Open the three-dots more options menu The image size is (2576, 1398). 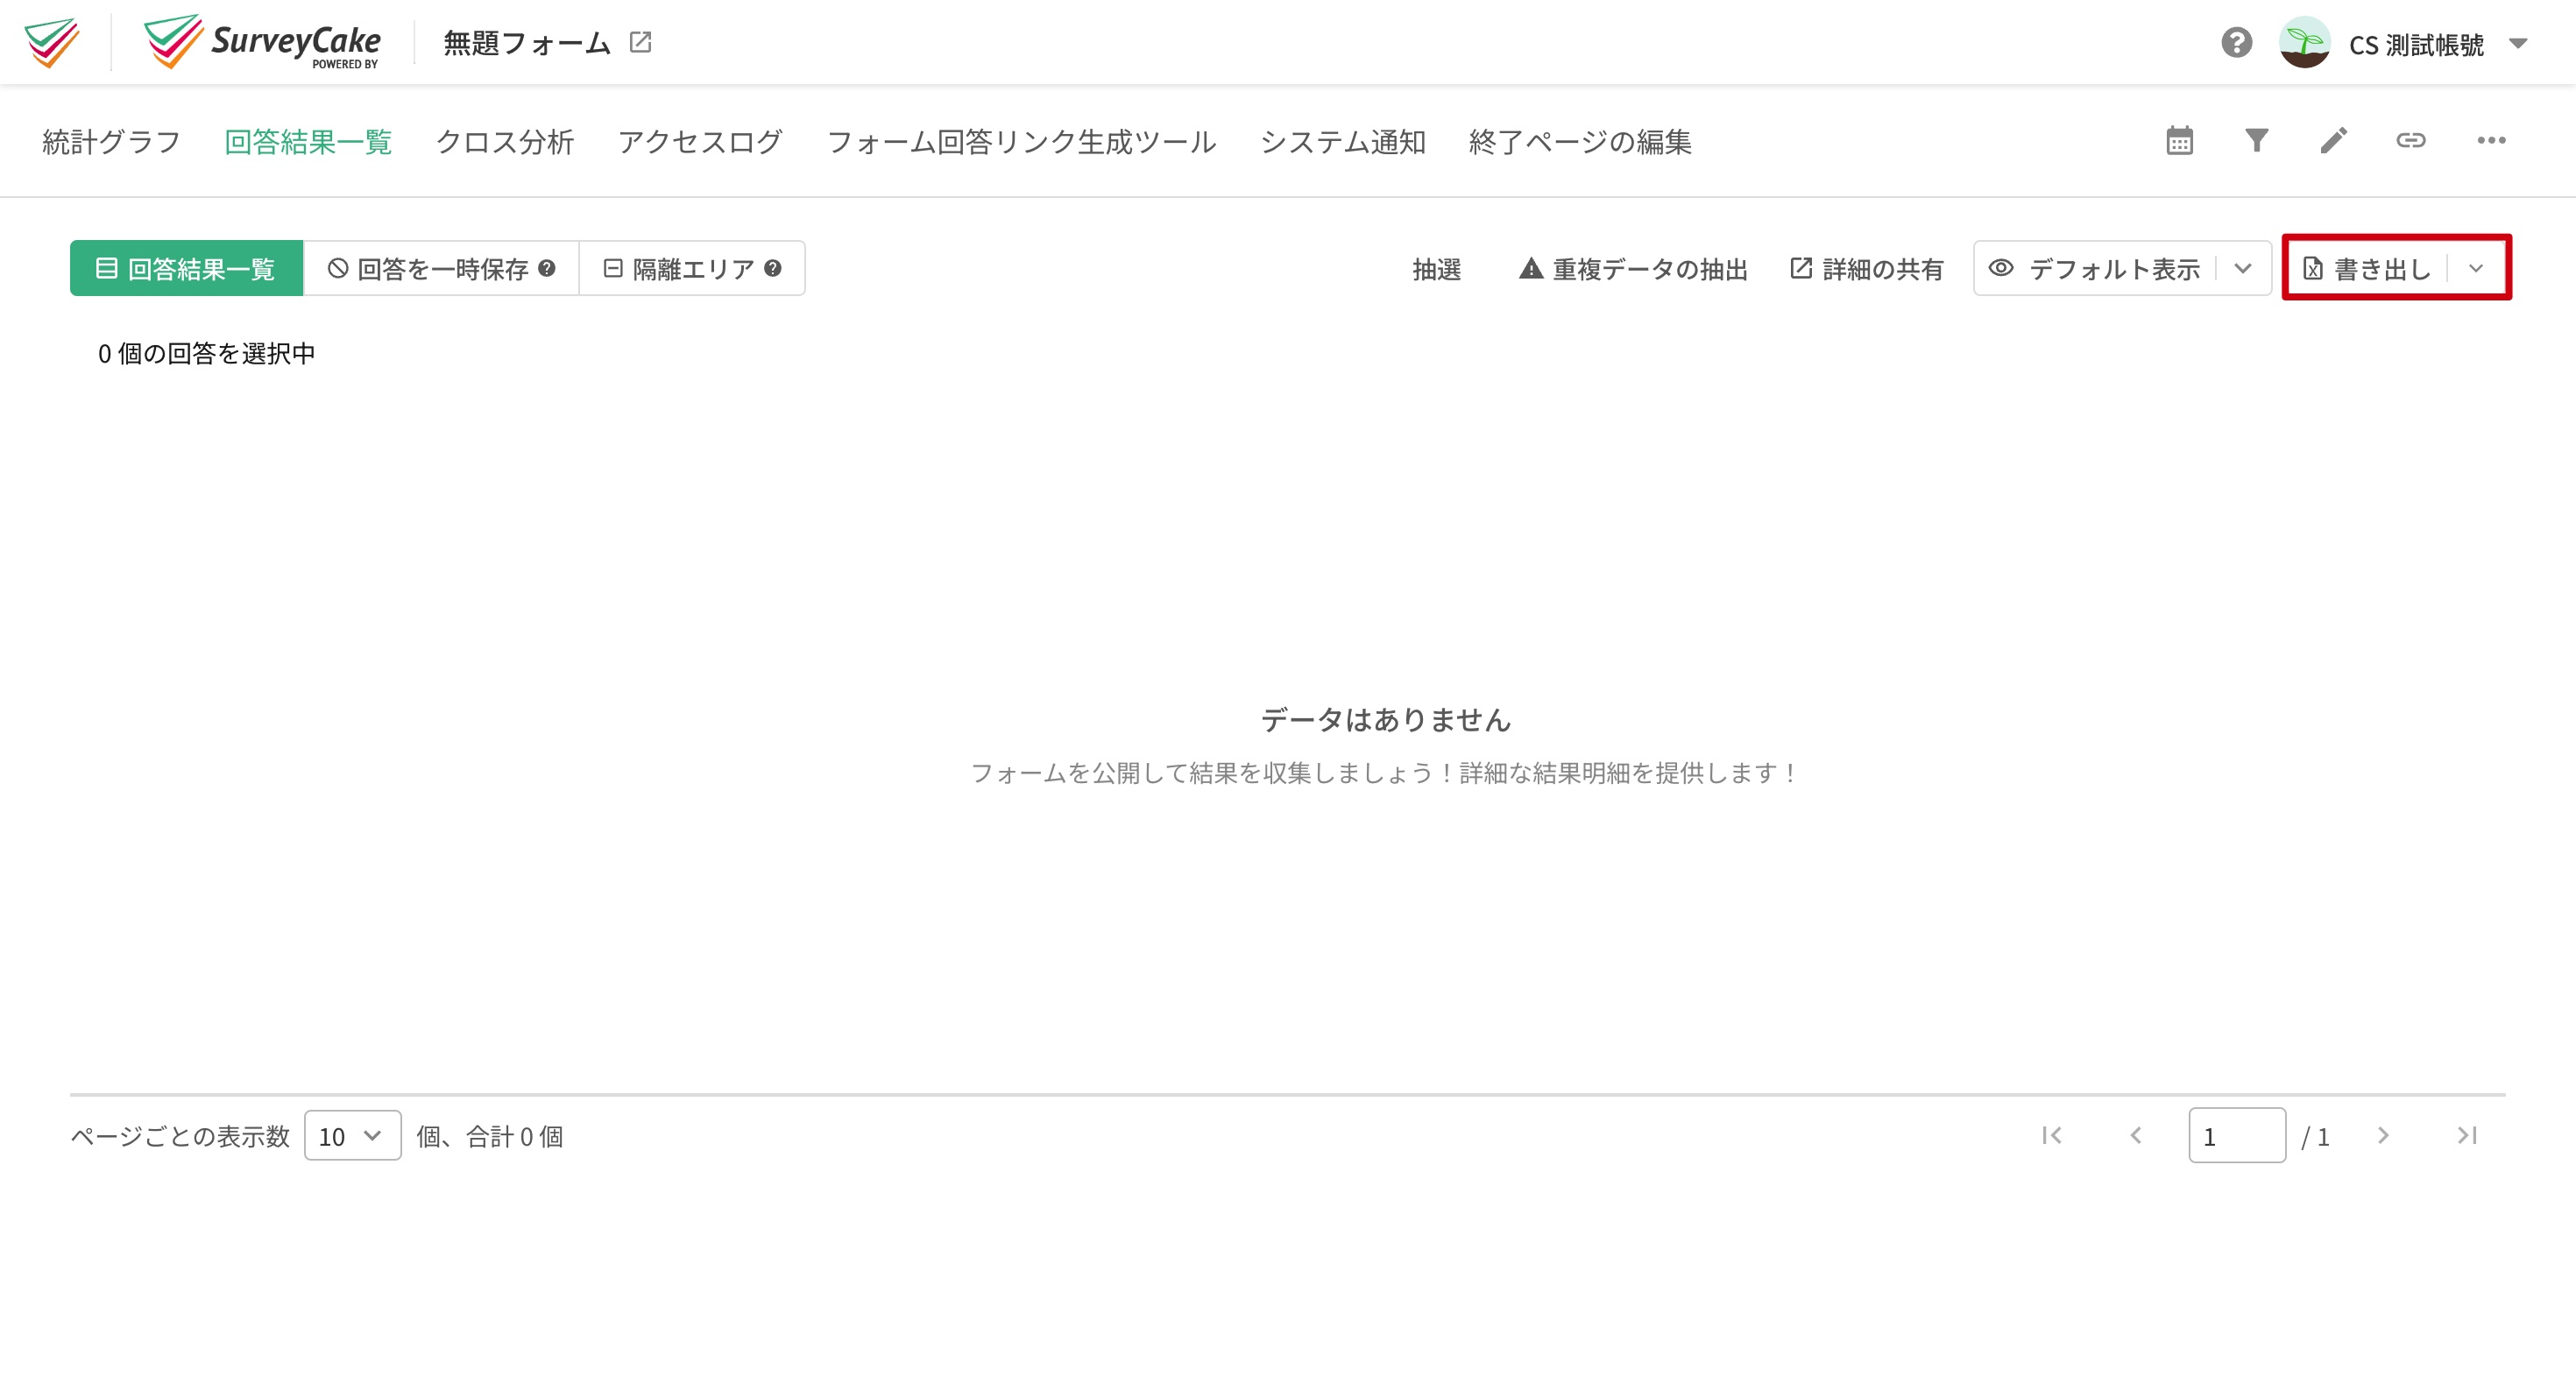[2491, 140]
